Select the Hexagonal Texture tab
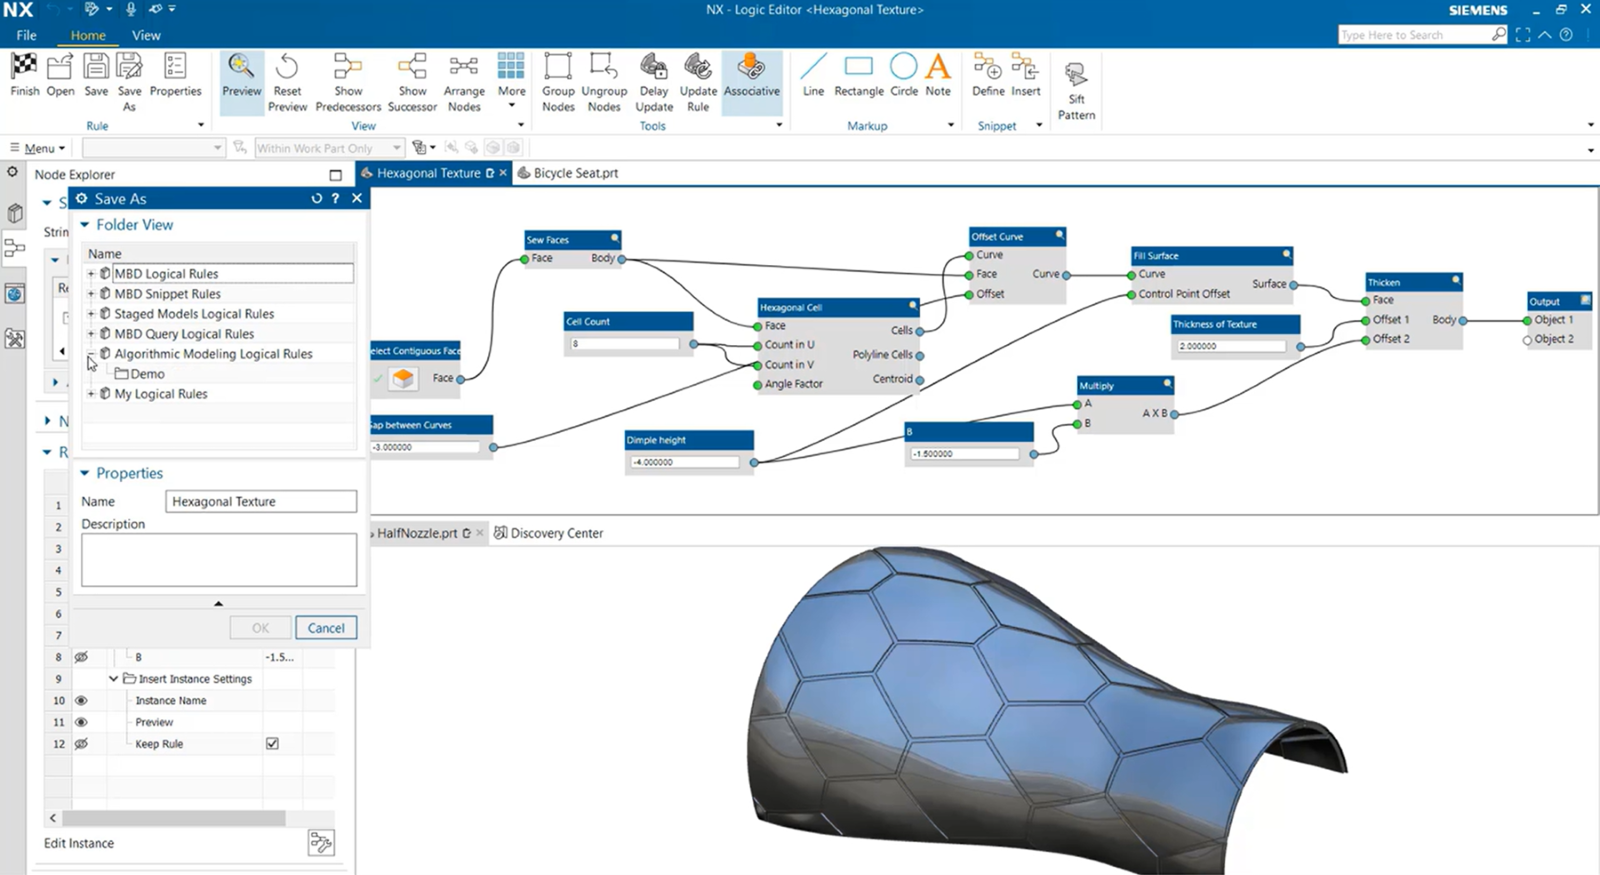1600x875 pixels. [428, 173]
